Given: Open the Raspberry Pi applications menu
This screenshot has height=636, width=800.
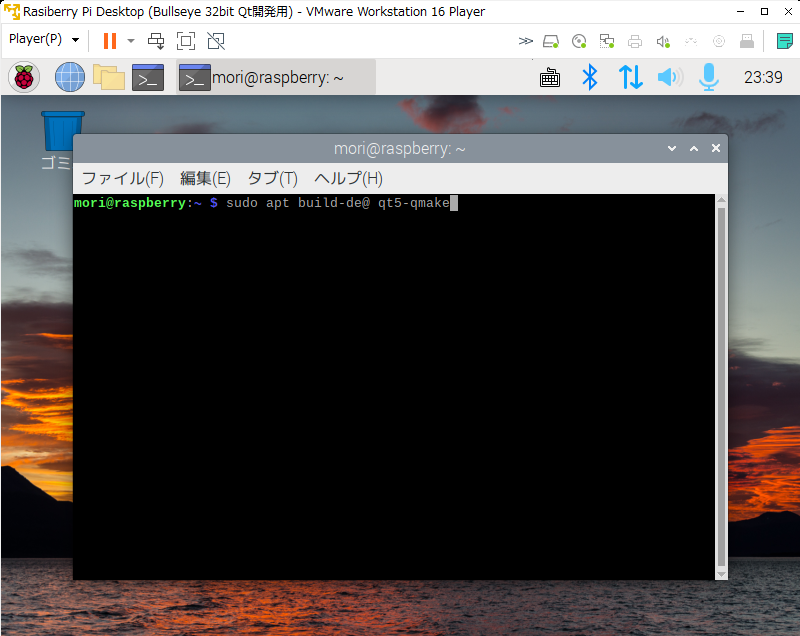Looking at the screenshot, I should pos(24,78).
